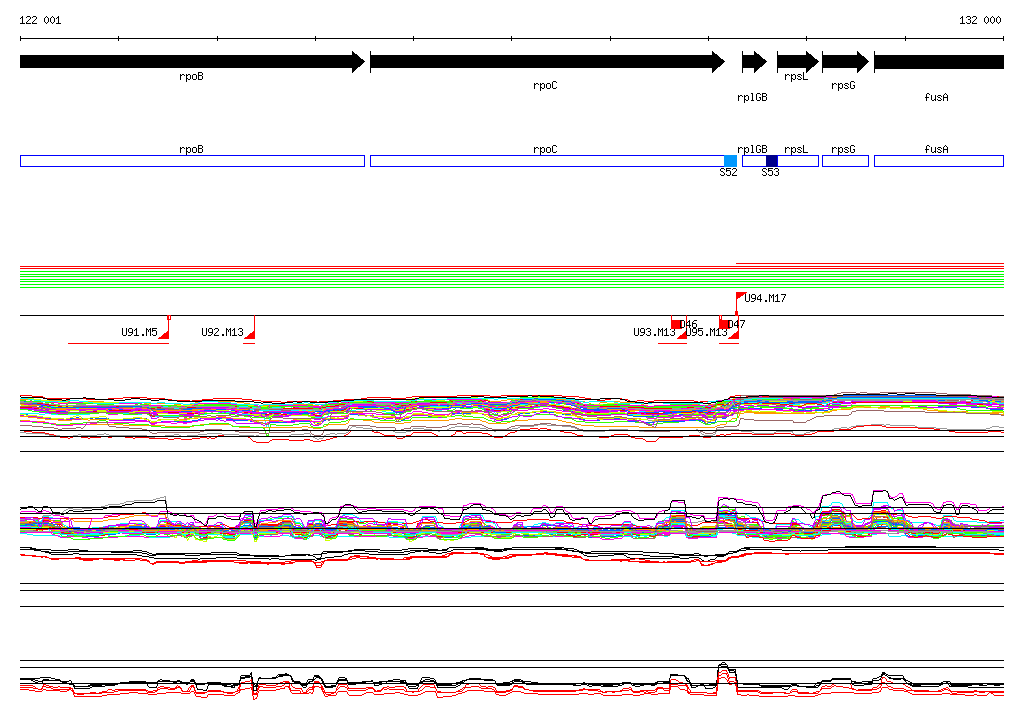The height and width of the screenshot is (714, 1024).
Task: Click the 'U92.M13' label
Action: tap(222, 333)
